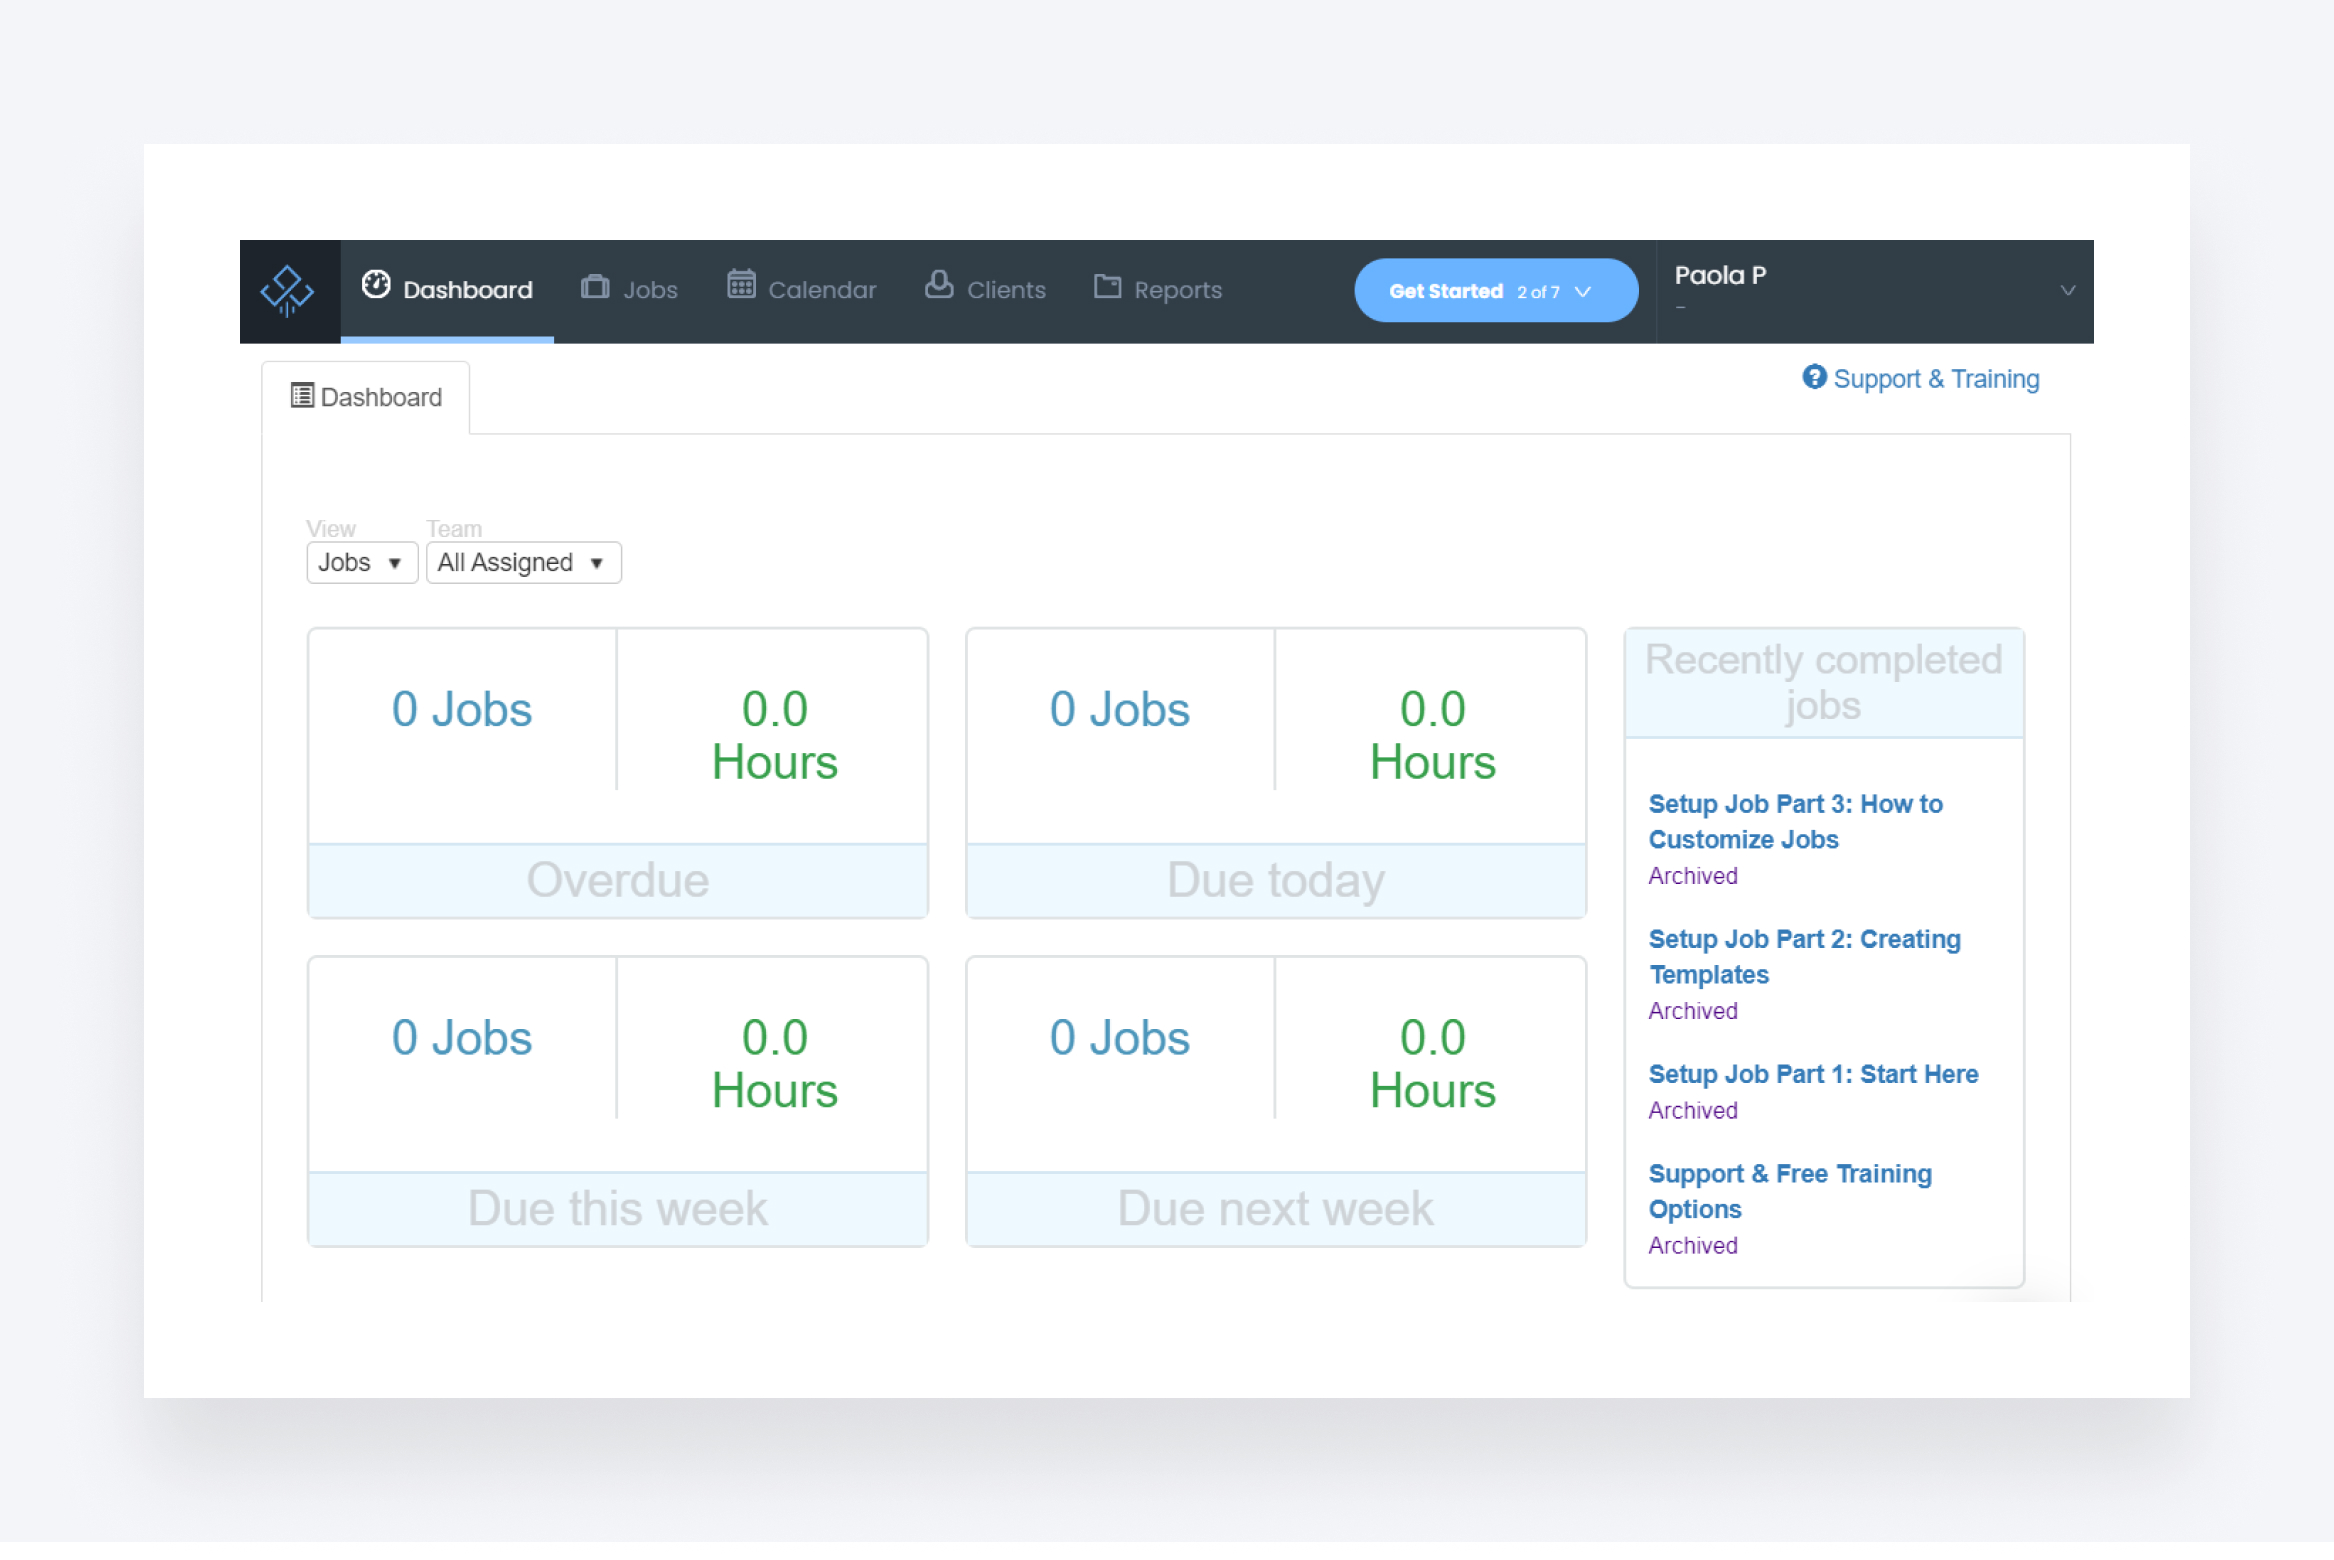
Task: Open Setup Job Part 2: Creating Templates
Action: click(x=1804, y=957)
